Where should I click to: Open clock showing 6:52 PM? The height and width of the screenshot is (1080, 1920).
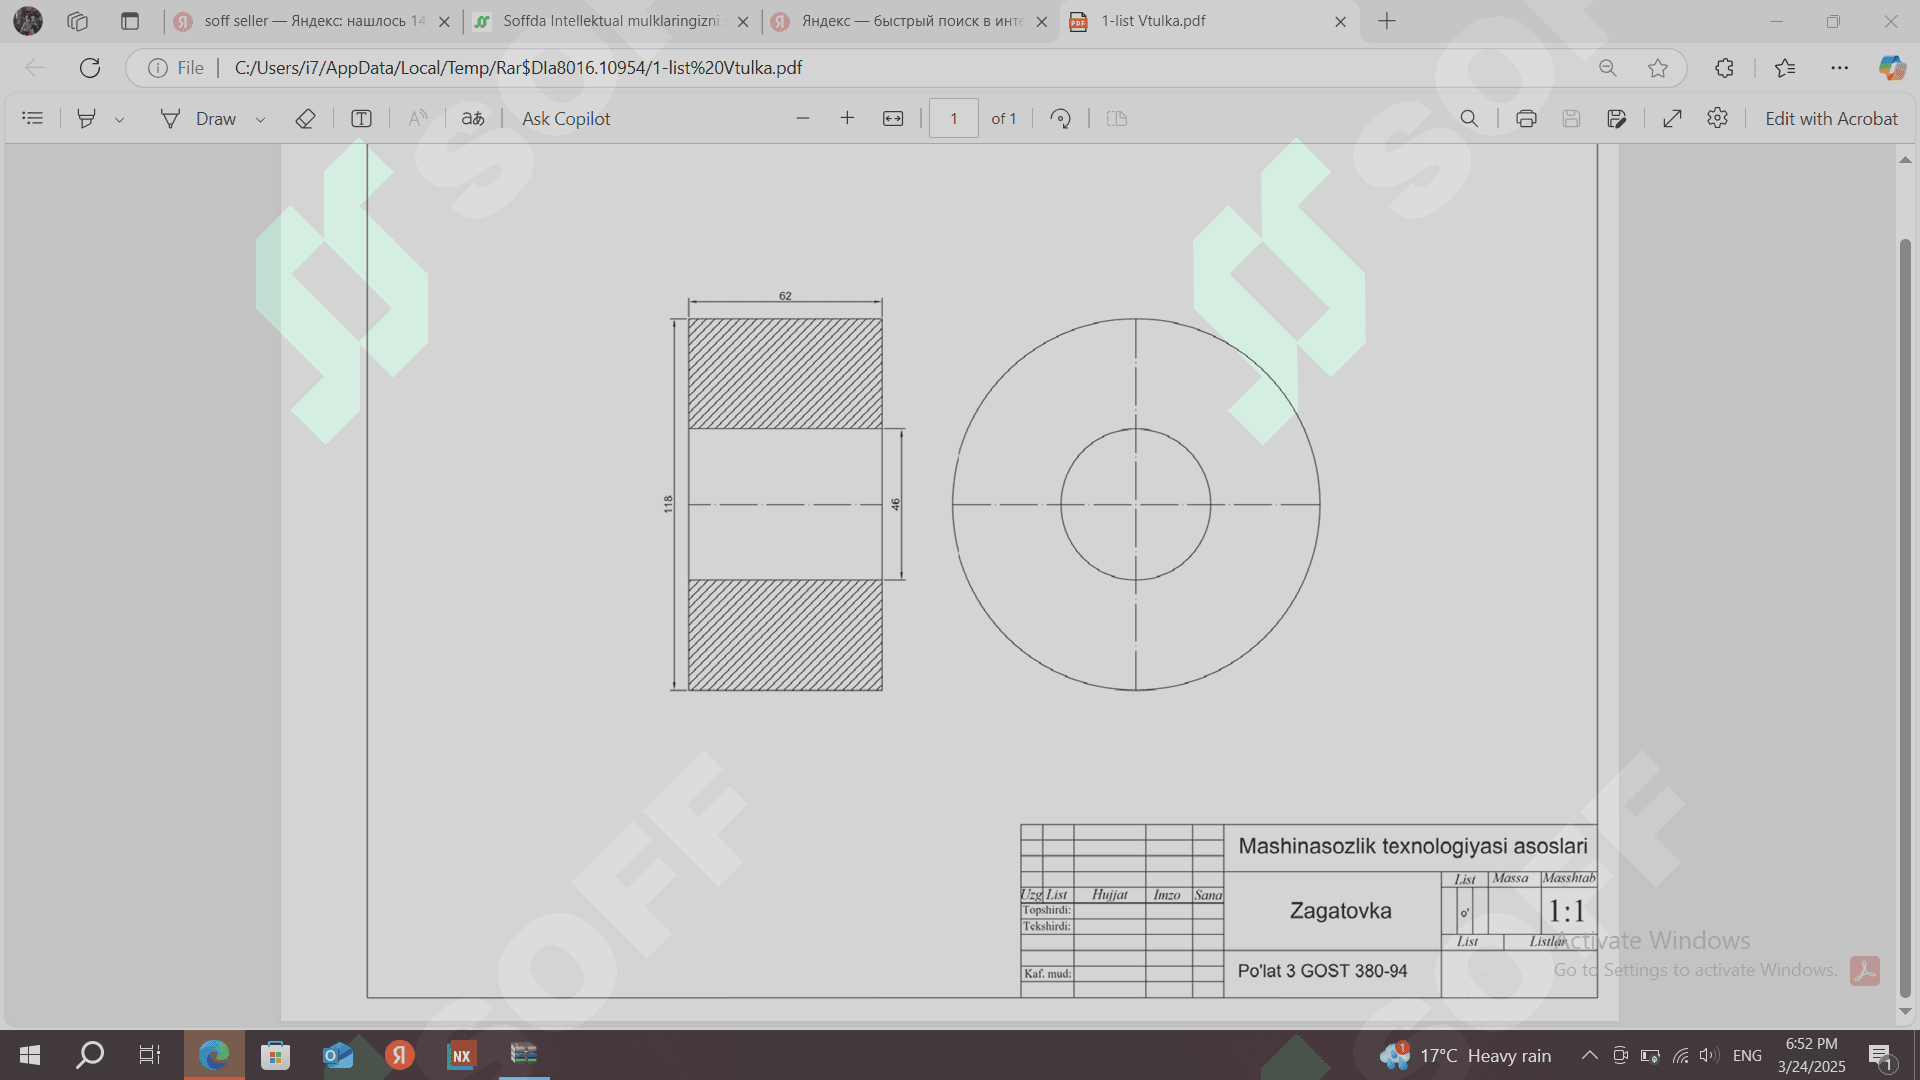coord(1811,1055)
